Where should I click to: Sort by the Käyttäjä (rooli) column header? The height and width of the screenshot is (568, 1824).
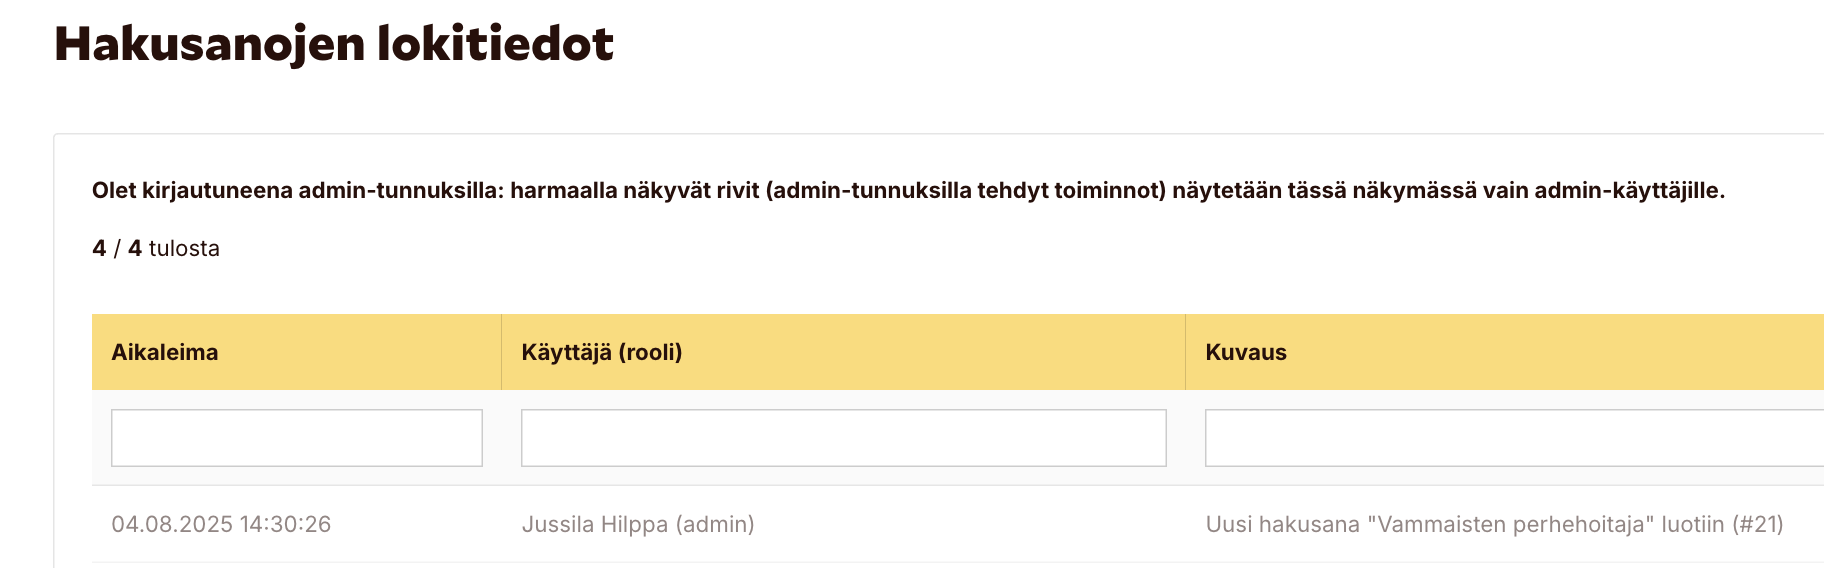pos(601,352)
